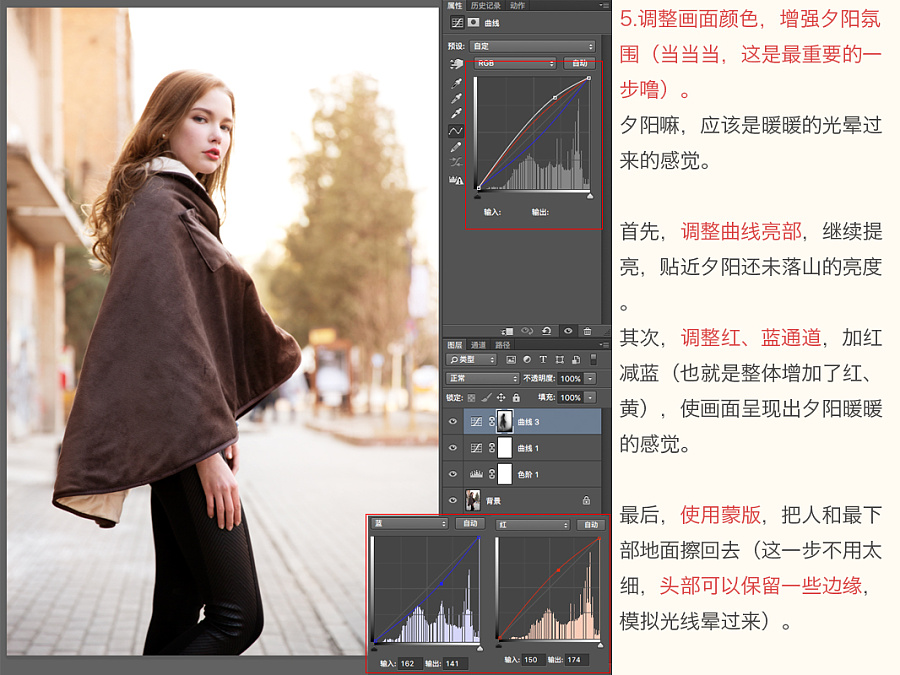Click the blue curve output field 141
The image size is (900, 675).
coord(456,664)
